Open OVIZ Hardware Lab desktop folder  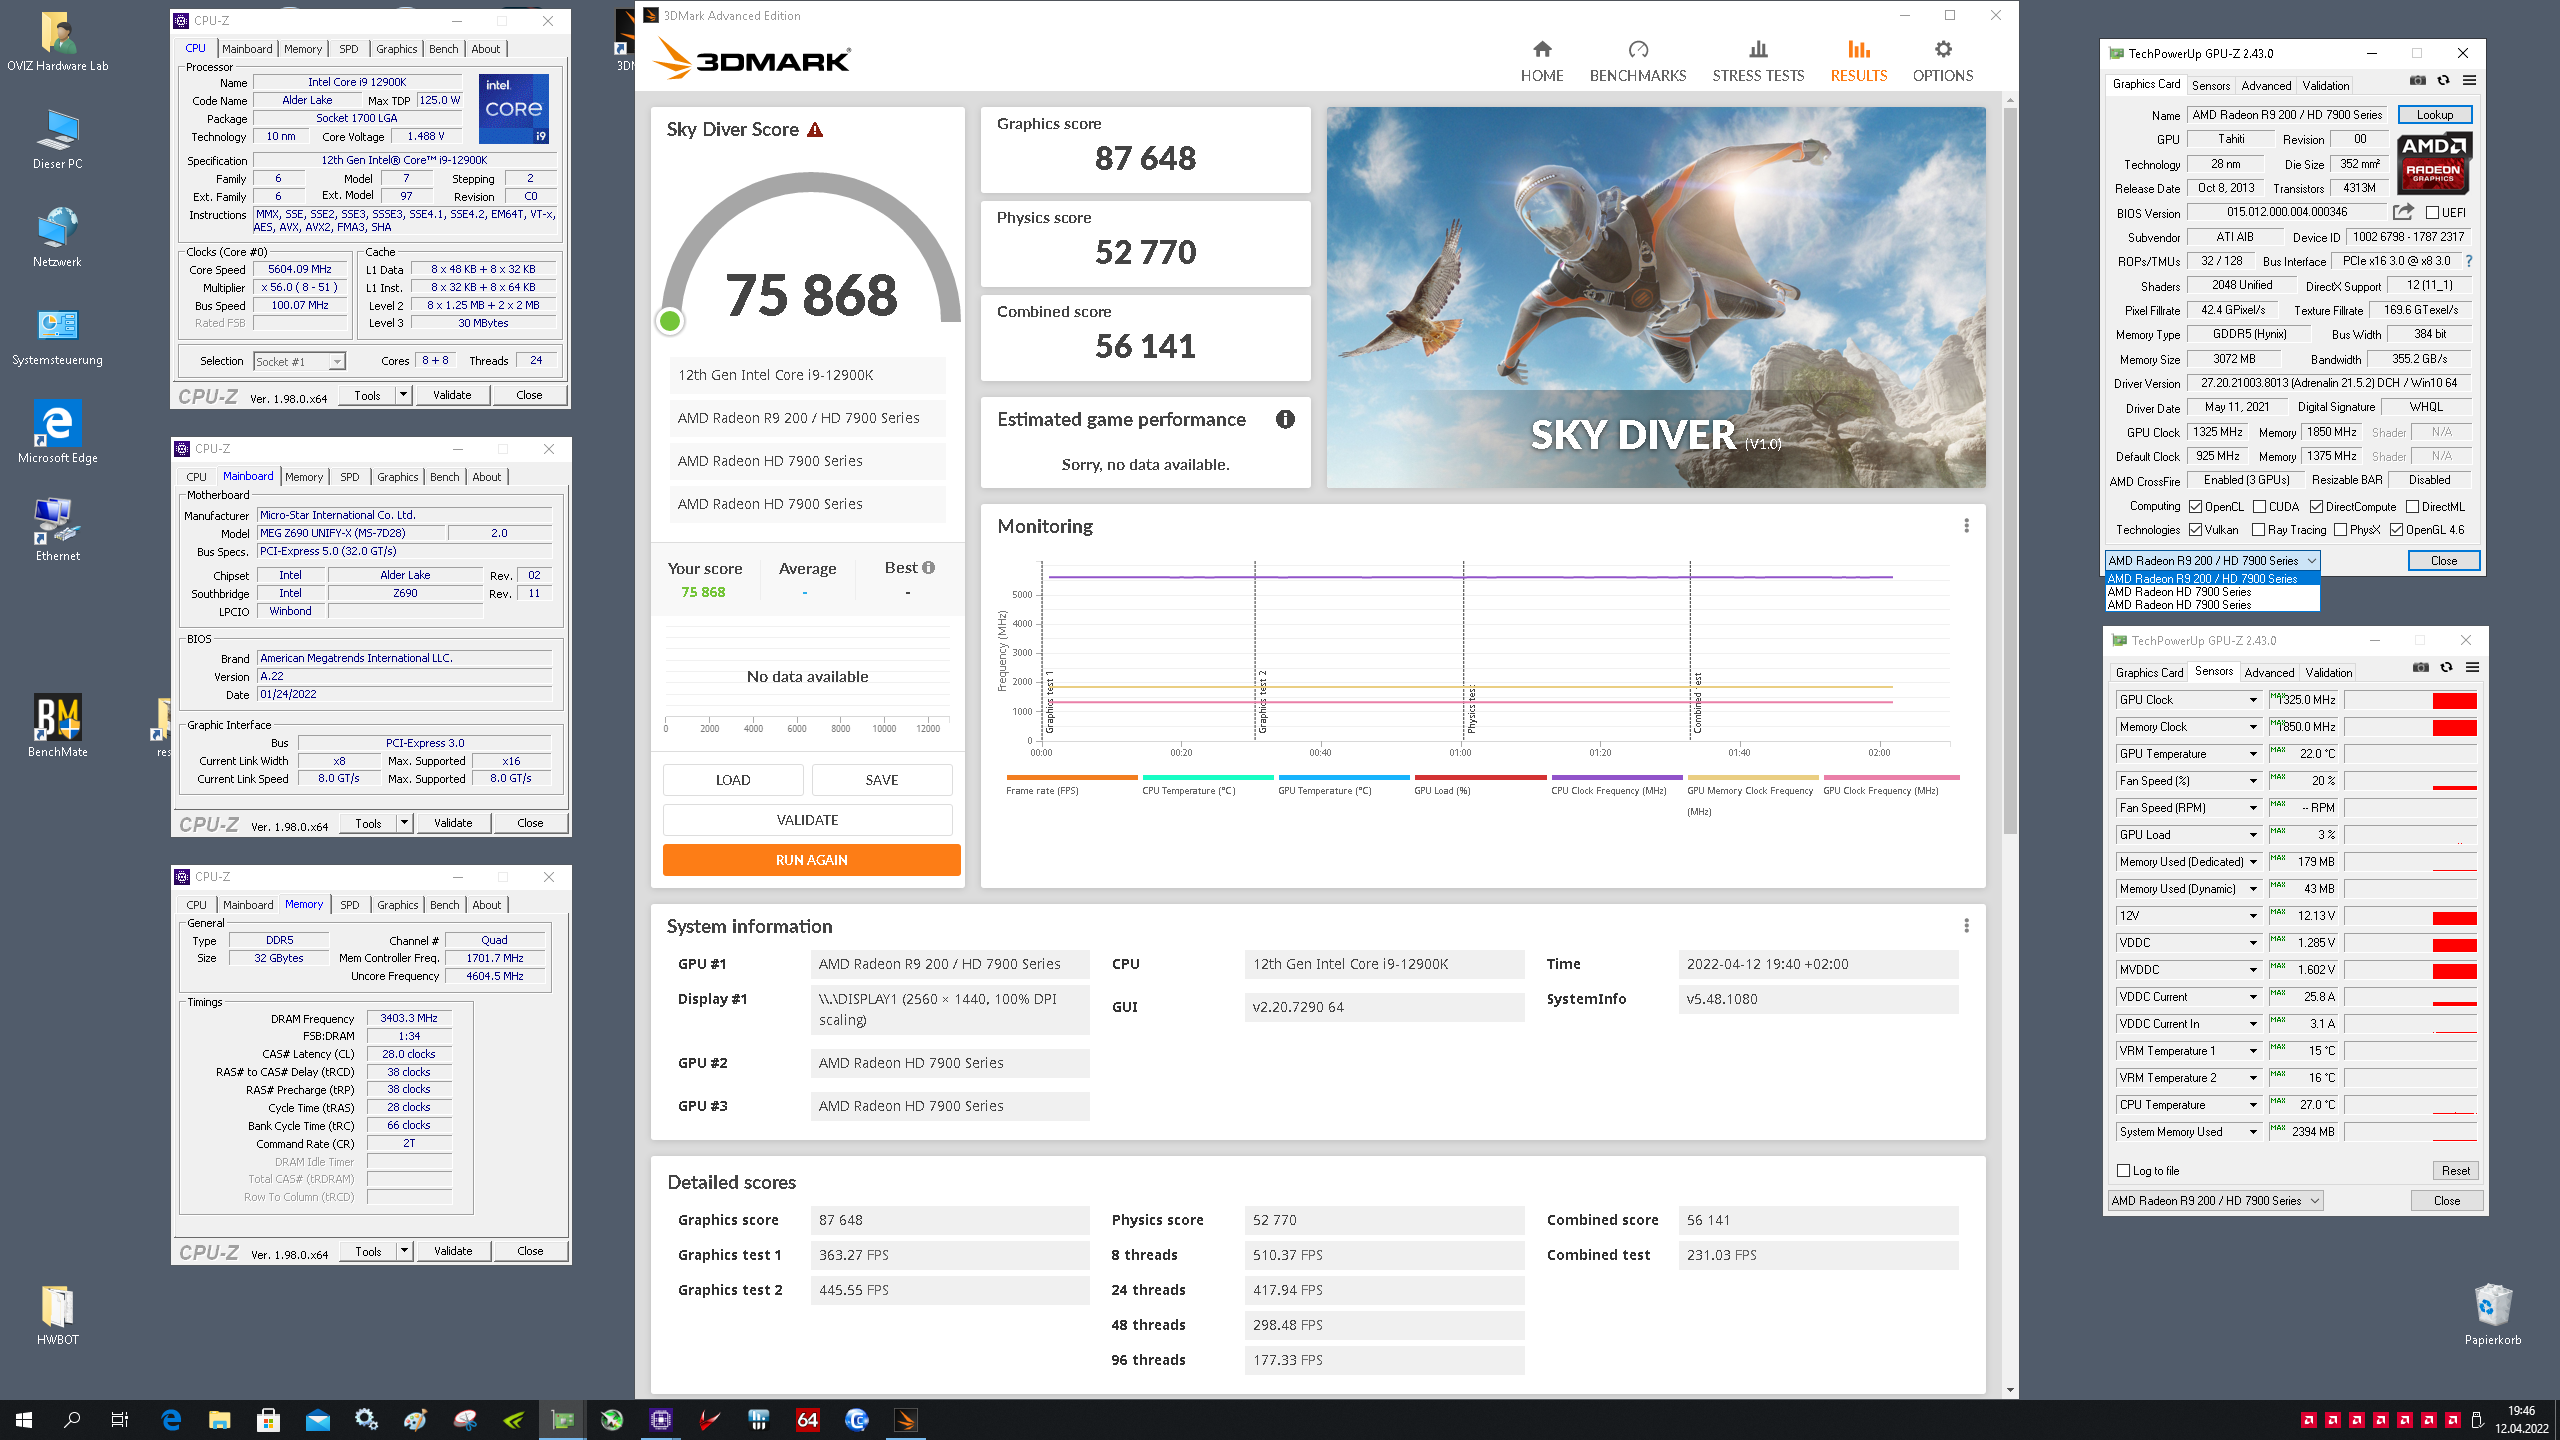(x=58, y=42)
